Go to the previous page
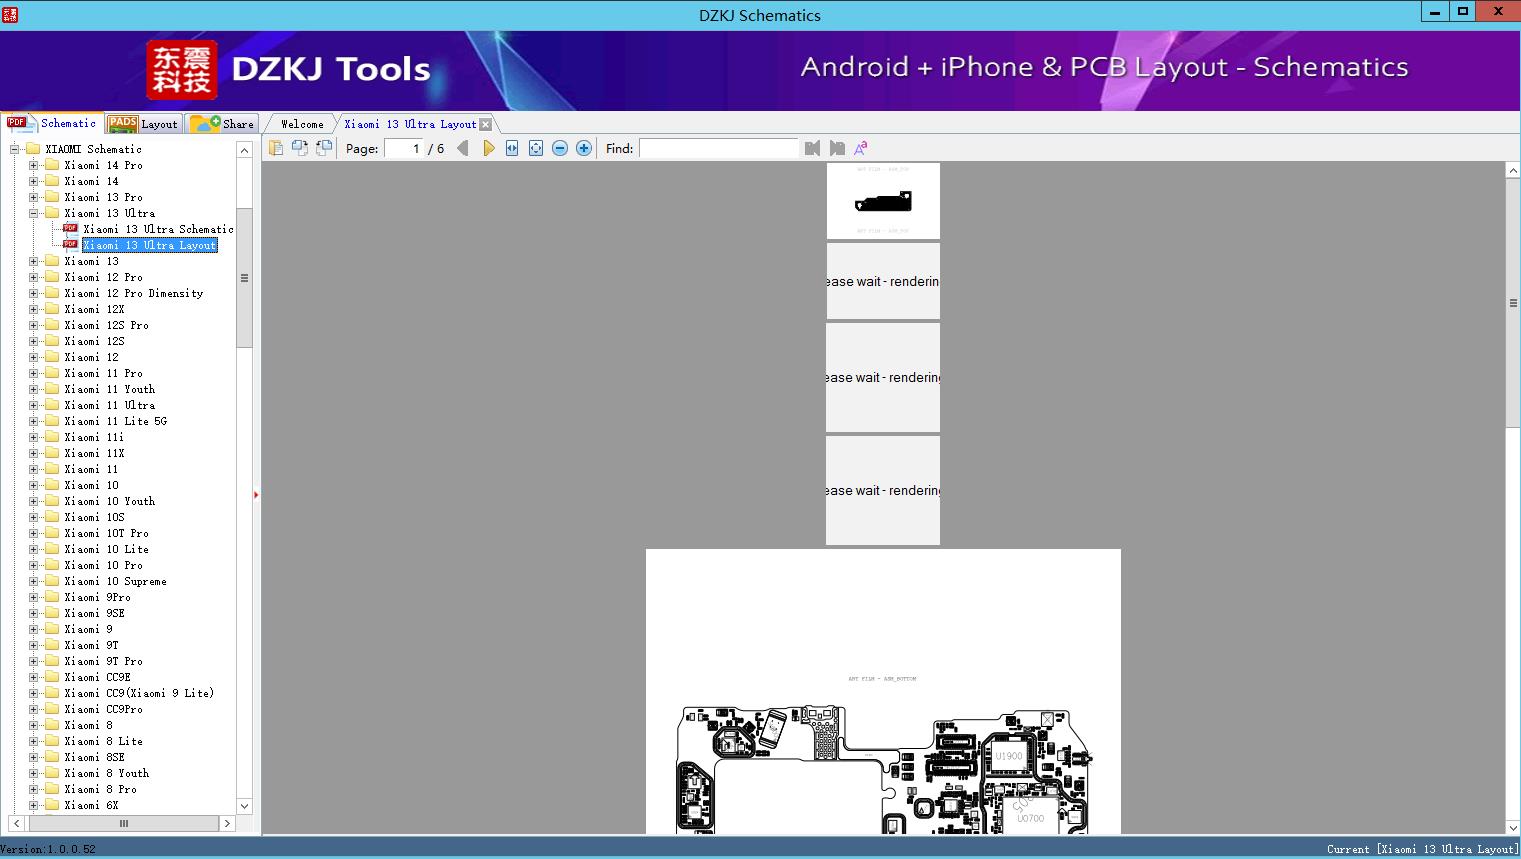Screen dimensions: 1521x859 tap(462, 148)
